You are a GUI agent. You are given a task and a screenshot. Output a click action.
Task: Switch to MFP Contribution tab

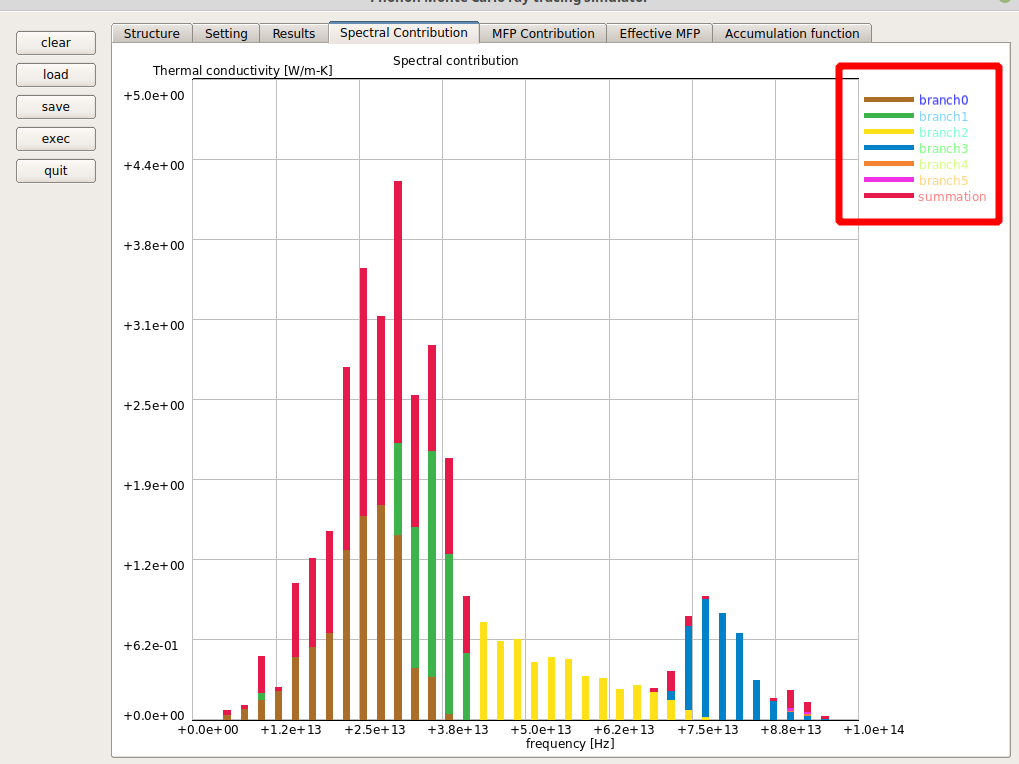[x=543, y=33]
